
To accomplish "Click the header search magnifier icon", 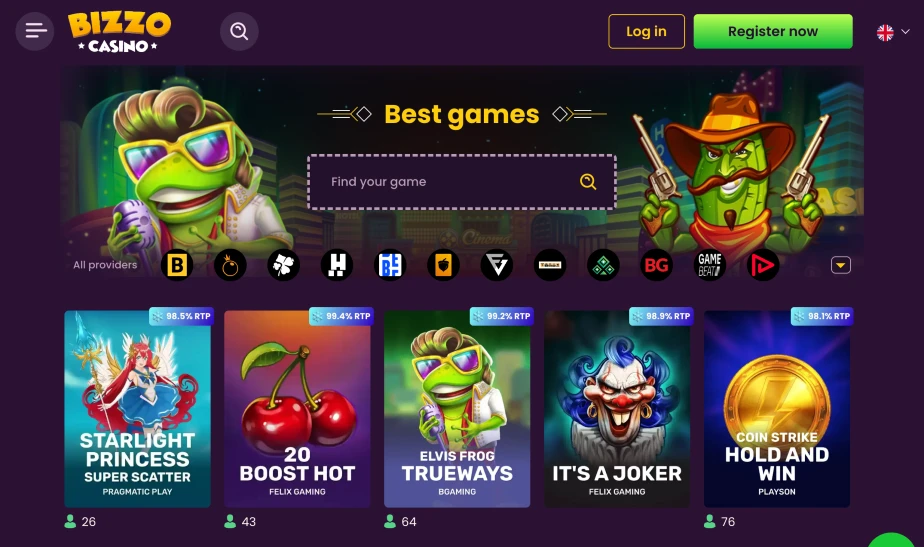I will point(239,31).
